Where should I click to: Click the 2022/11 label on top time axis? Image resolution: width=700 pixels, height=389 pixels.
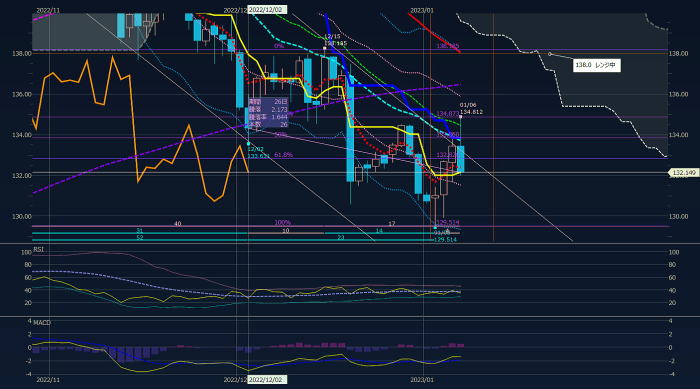click(48, 10)
